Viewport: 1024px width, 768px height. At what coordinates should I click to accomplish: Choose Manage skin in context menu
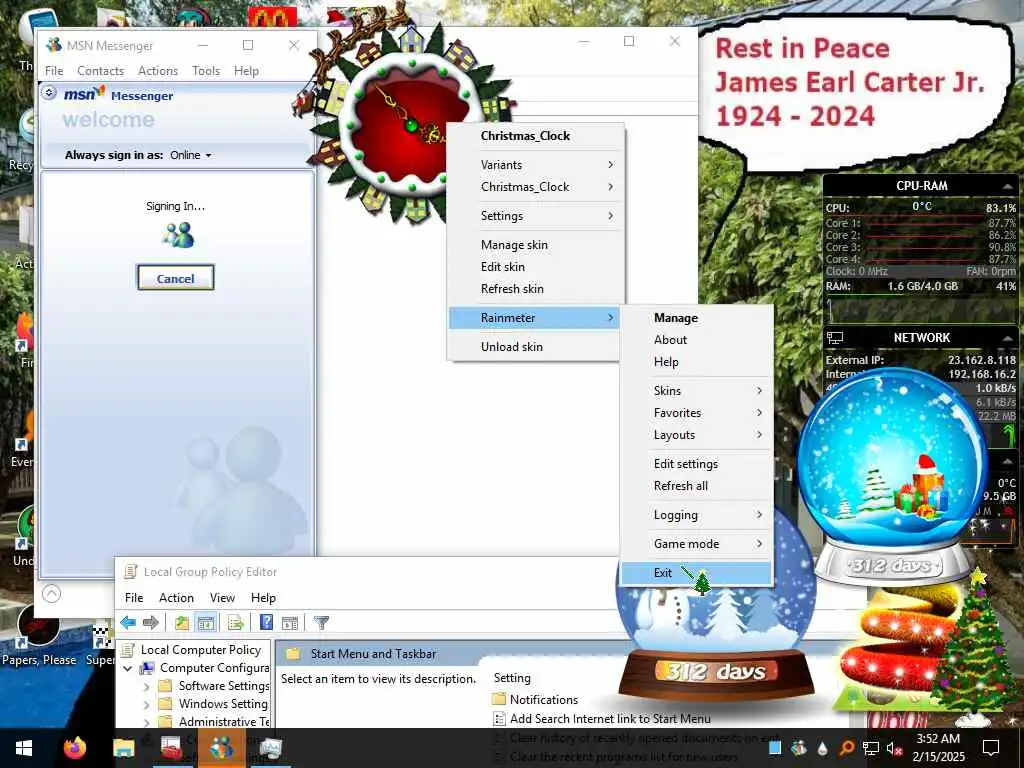(x=536, y=245)
